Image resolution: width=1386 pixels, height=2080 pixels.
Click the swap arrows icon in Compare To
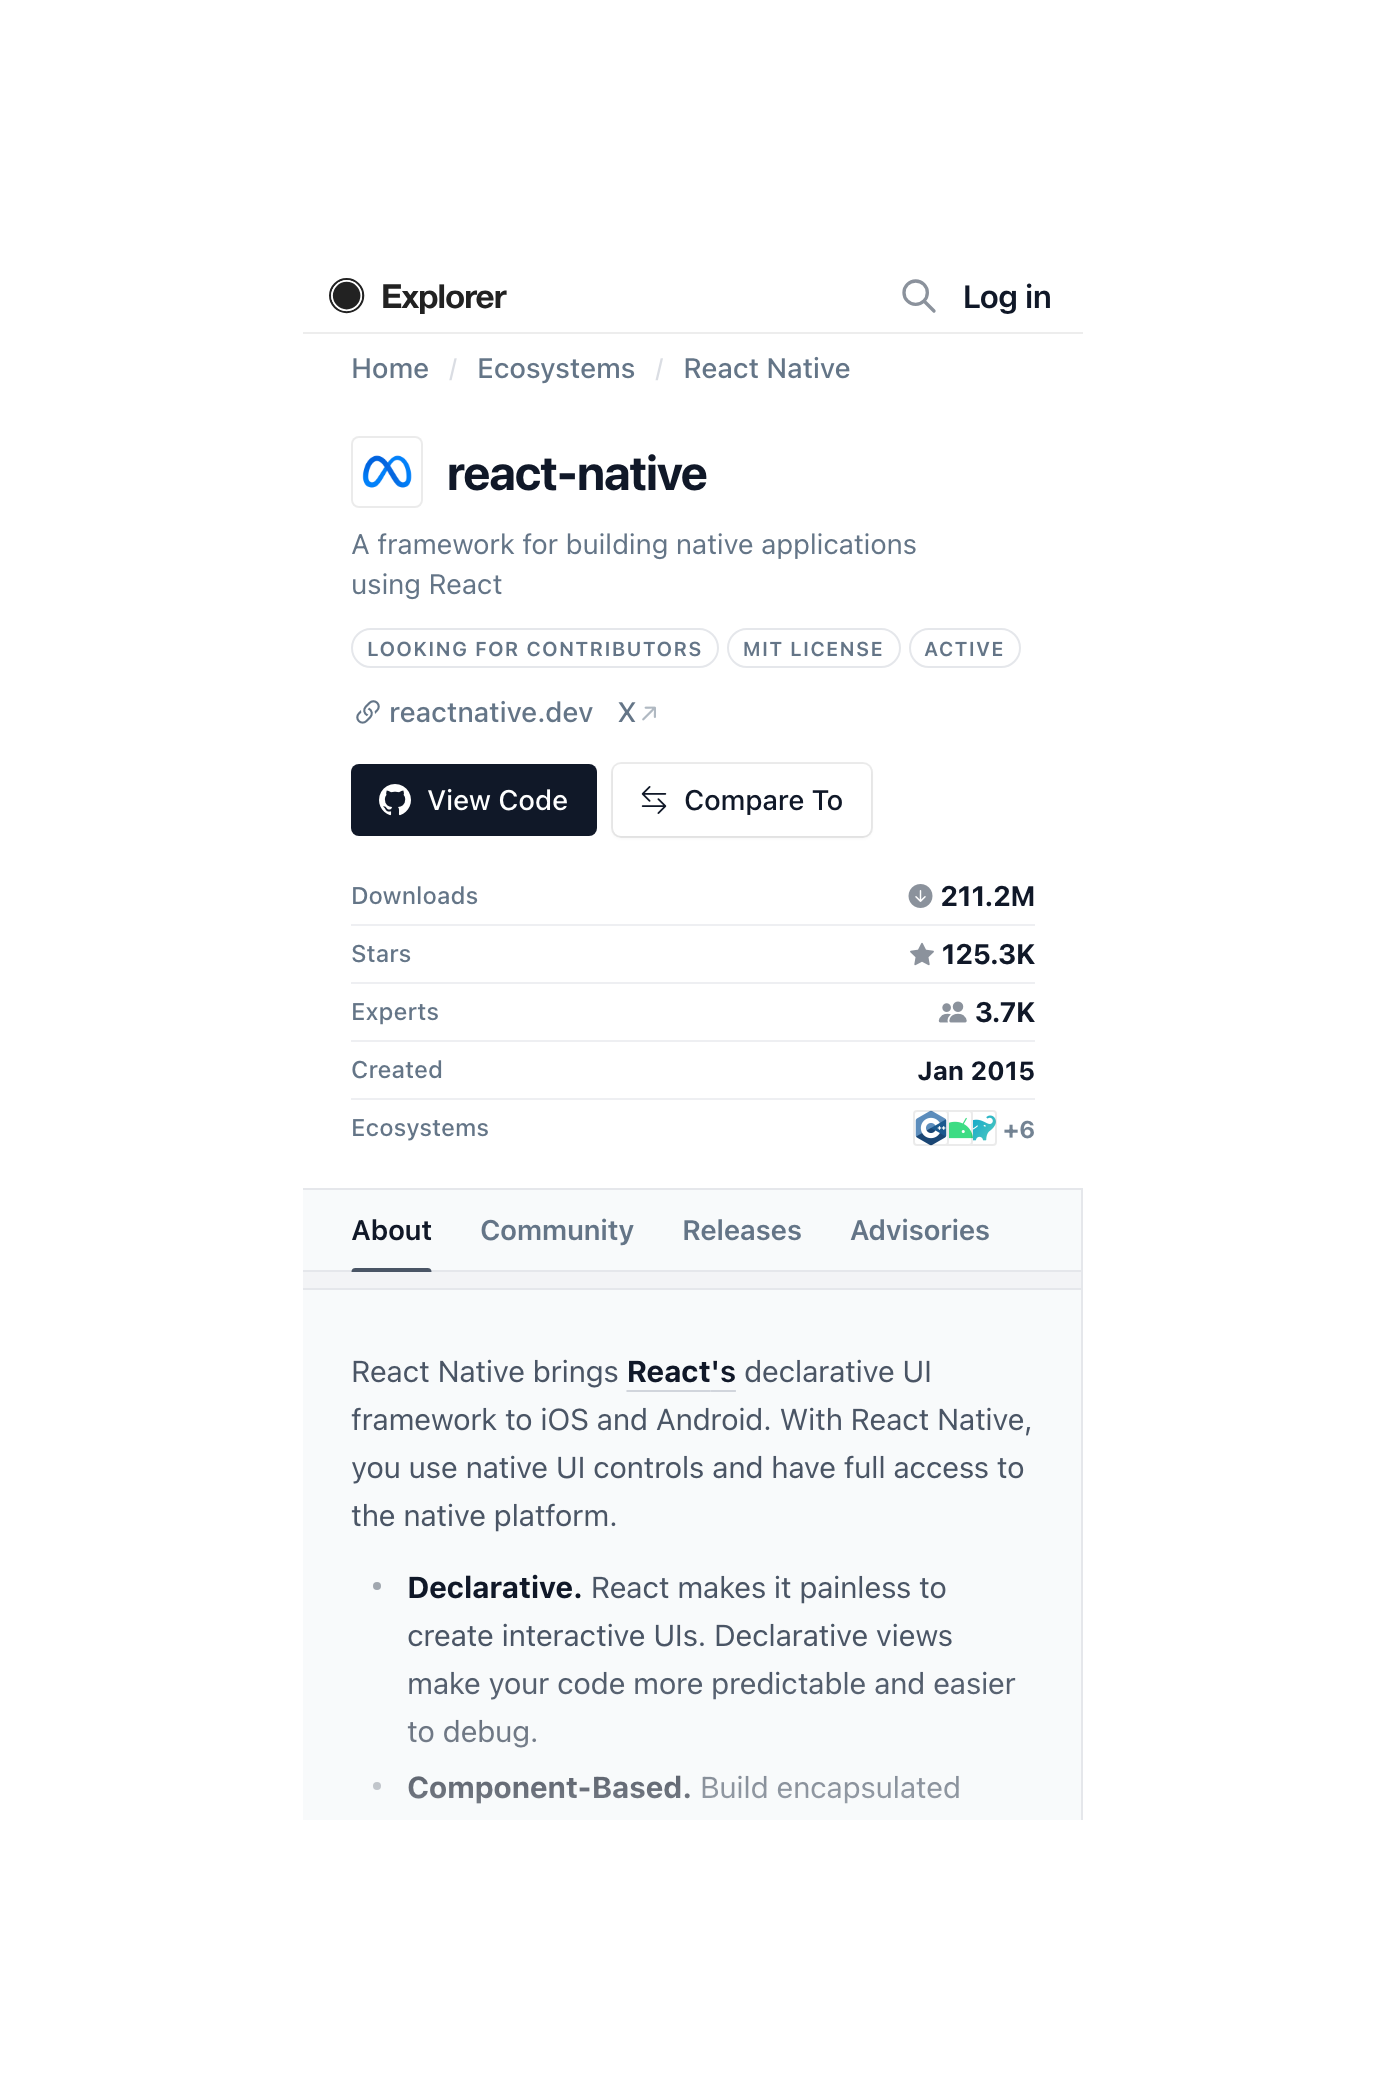point(654,800)
